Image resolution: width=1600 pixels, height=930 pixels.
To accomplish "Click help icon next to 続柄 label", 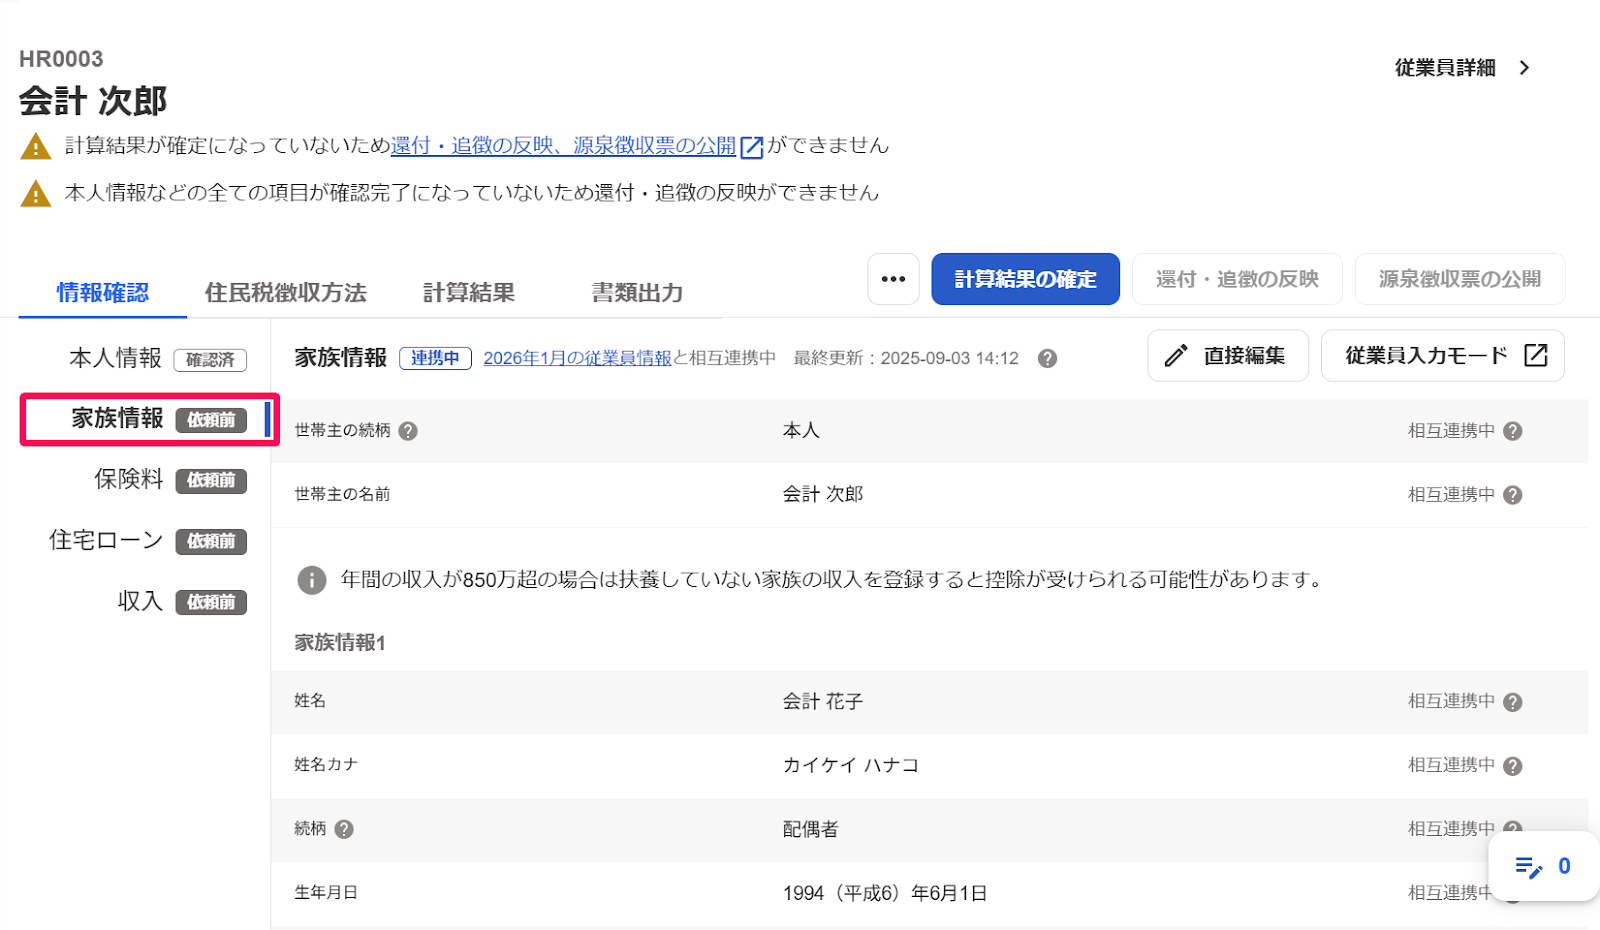I will [344, 829].
